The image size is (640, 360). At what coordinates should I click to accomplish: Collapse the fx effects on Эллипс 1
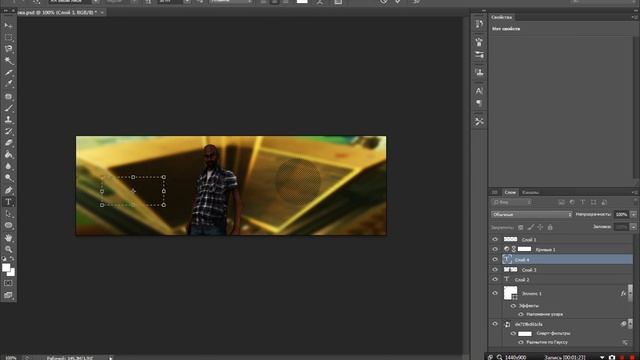[630, 293]
